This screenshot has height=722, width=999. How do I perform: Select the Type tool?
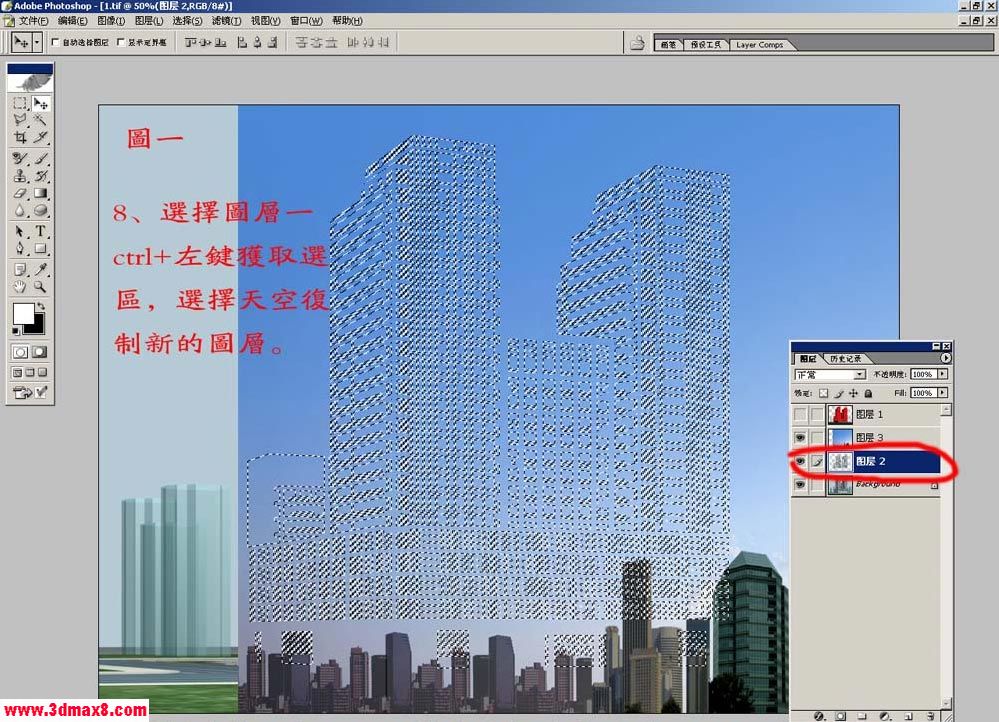[x=41, y=231]
